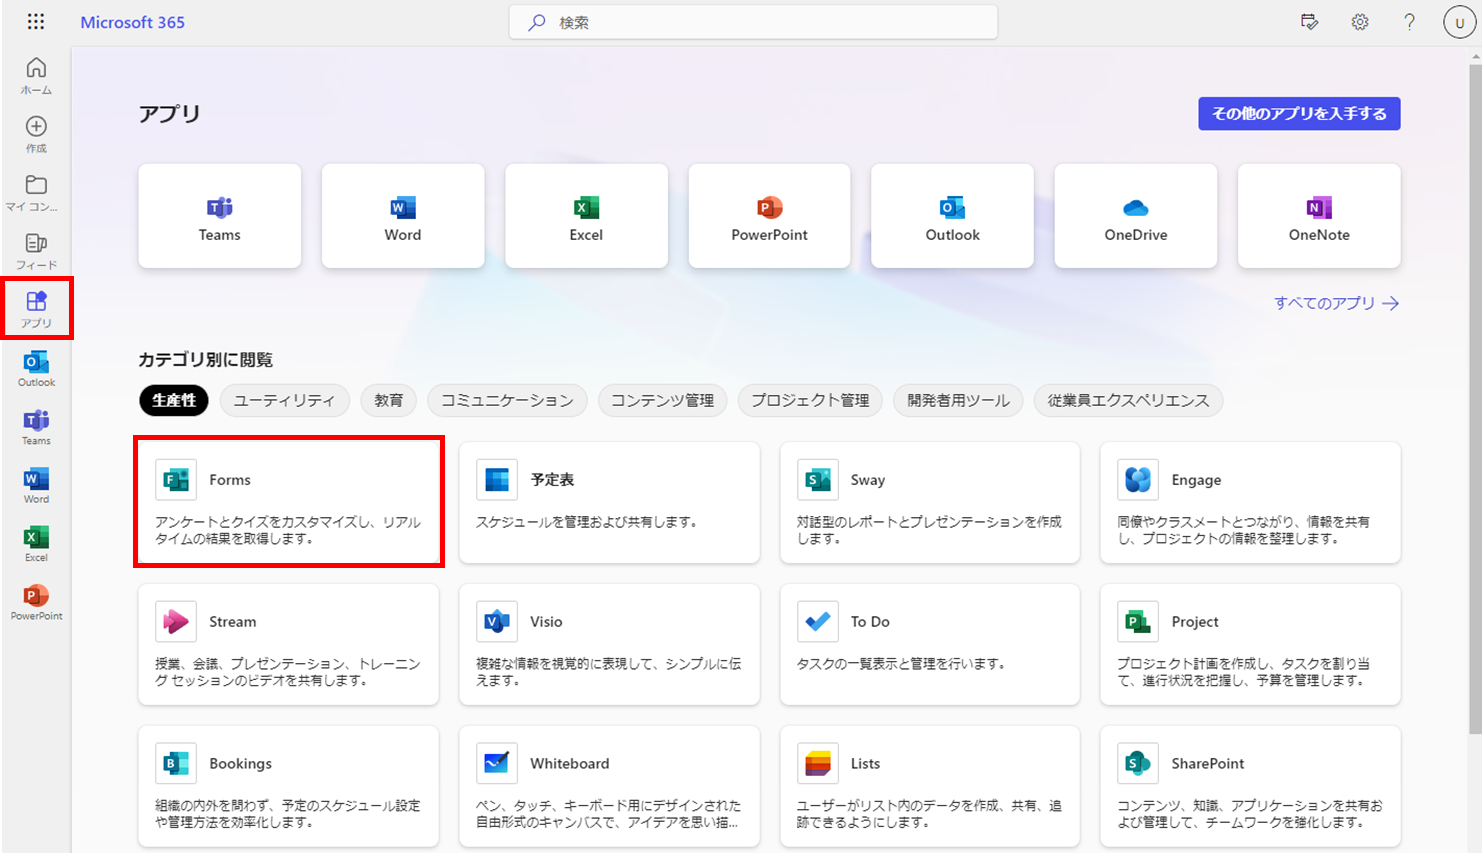
Task: Select the 従業員エクスペリエンス category tab
Action: (1128, 400)
